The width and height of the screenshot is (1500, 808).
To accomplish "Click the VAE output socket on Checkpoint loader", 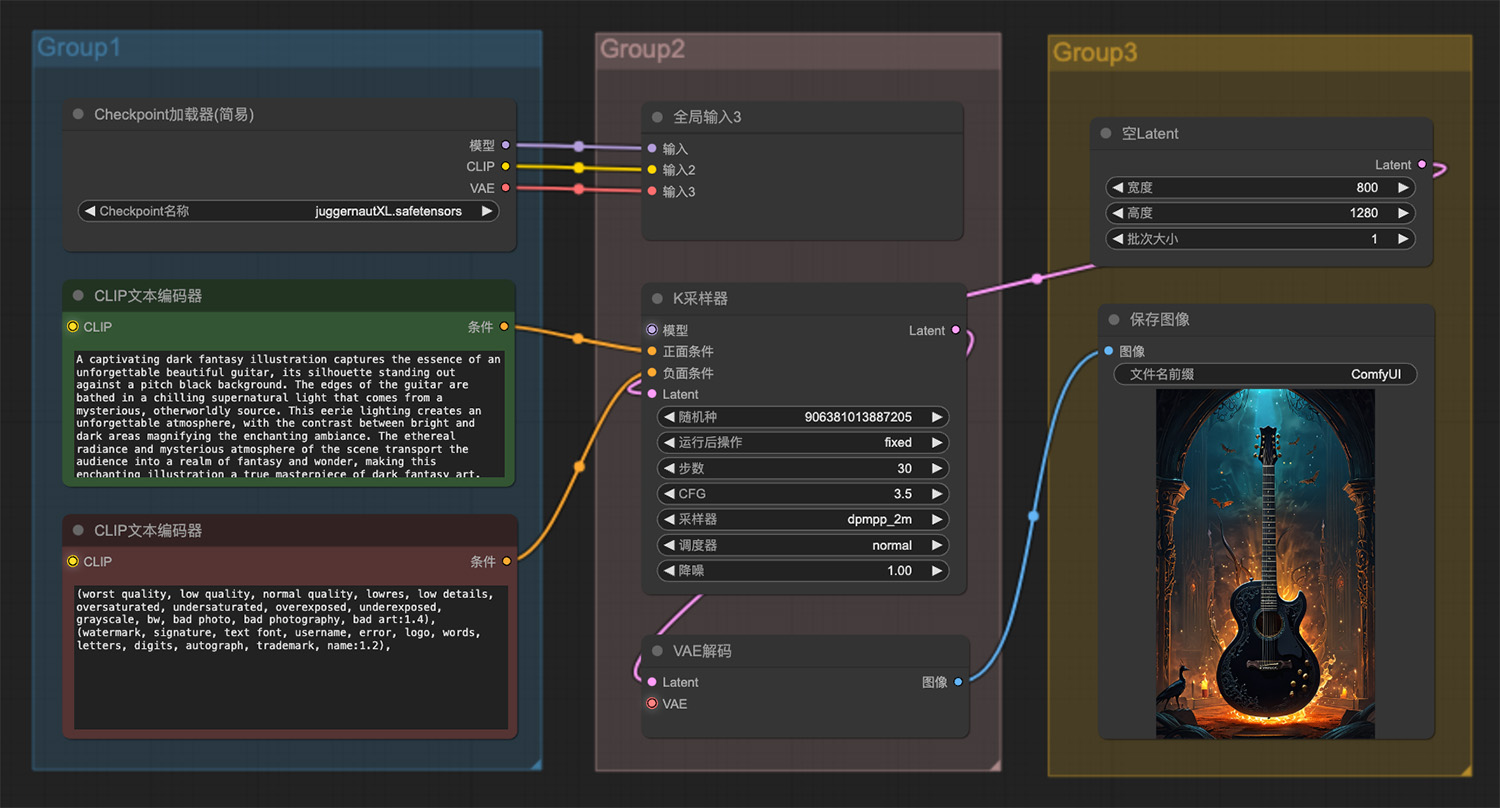I will click(505, 188).
